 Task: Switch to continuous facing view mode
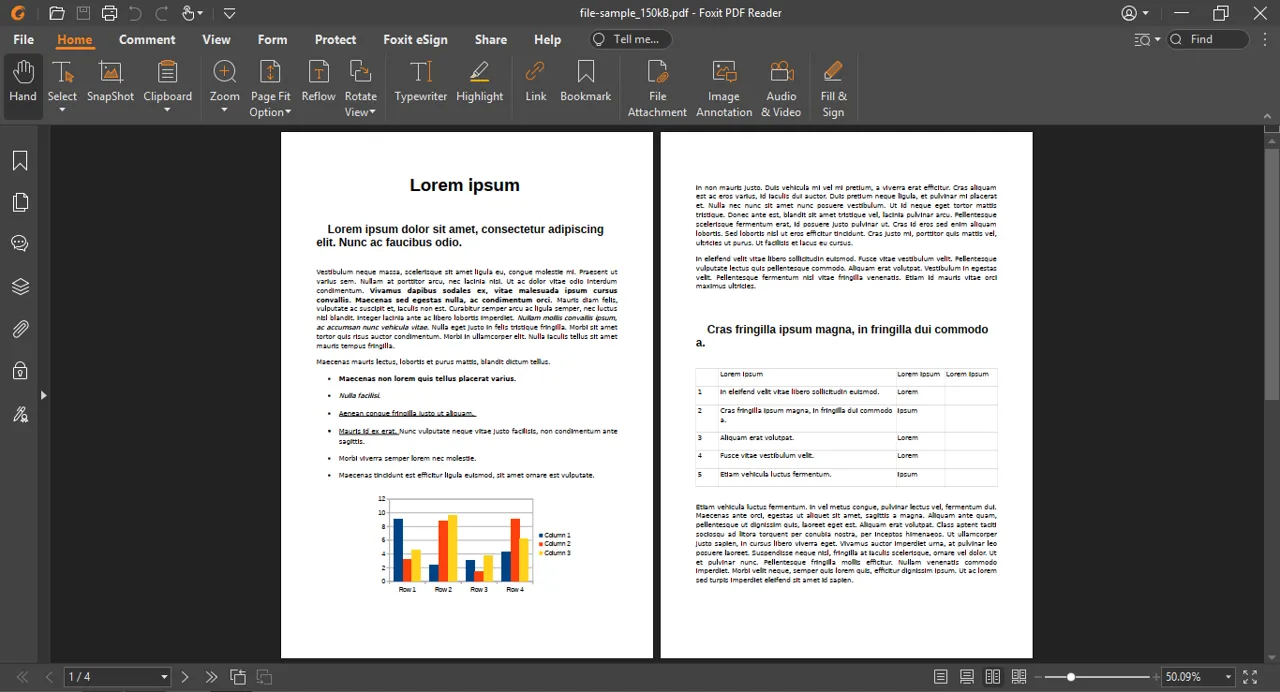click(x=1019, y=677)
